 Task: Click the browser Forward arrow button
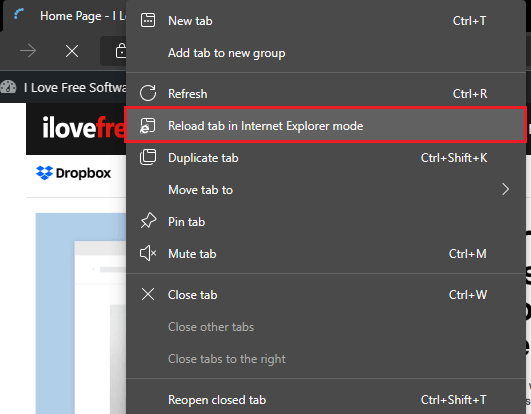click(x=28, y=51)
